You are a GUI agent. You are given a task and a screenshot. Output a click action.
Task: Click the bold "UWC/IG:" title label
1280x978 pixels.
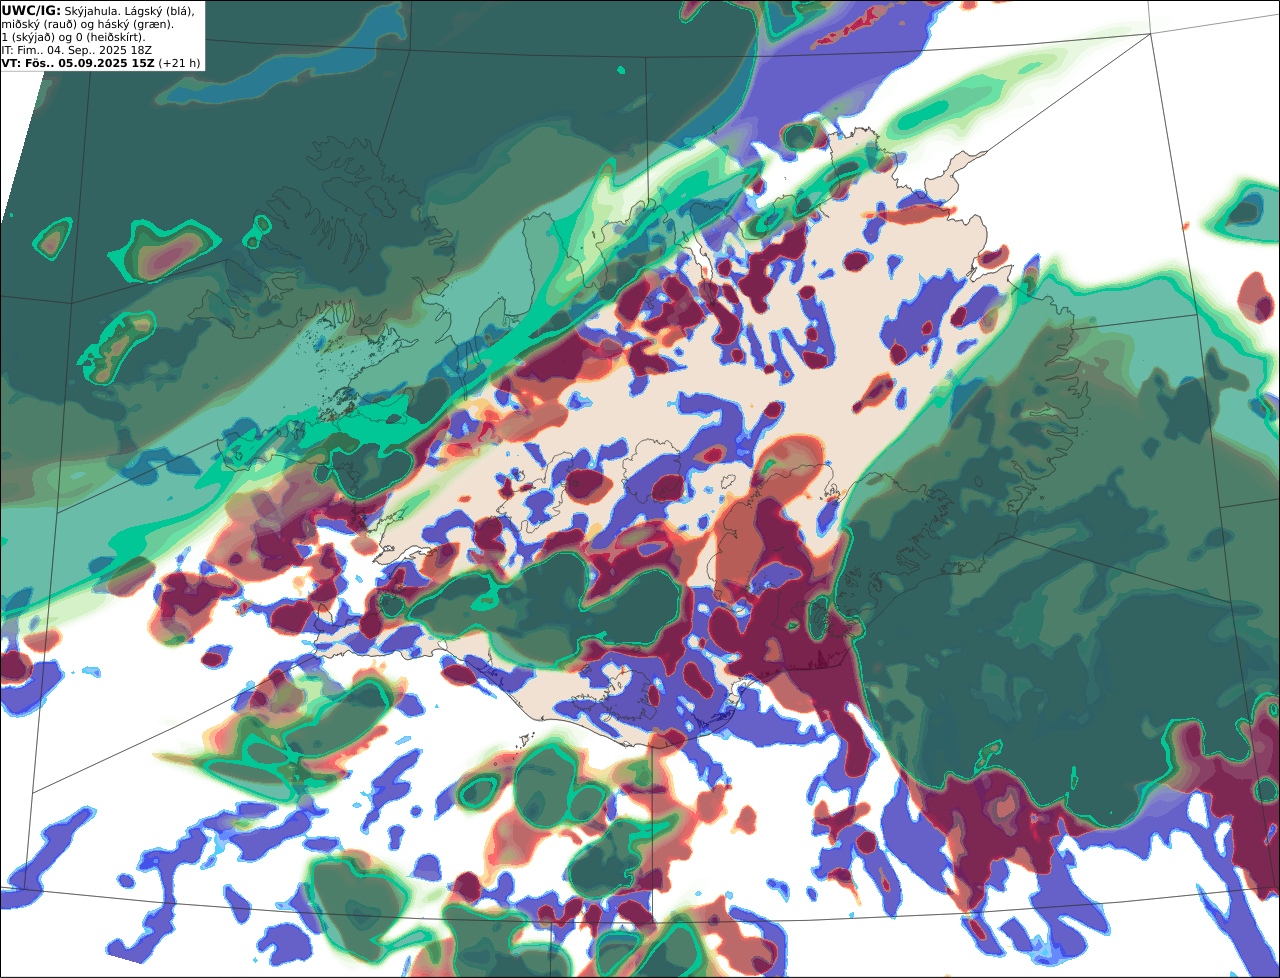31,10
